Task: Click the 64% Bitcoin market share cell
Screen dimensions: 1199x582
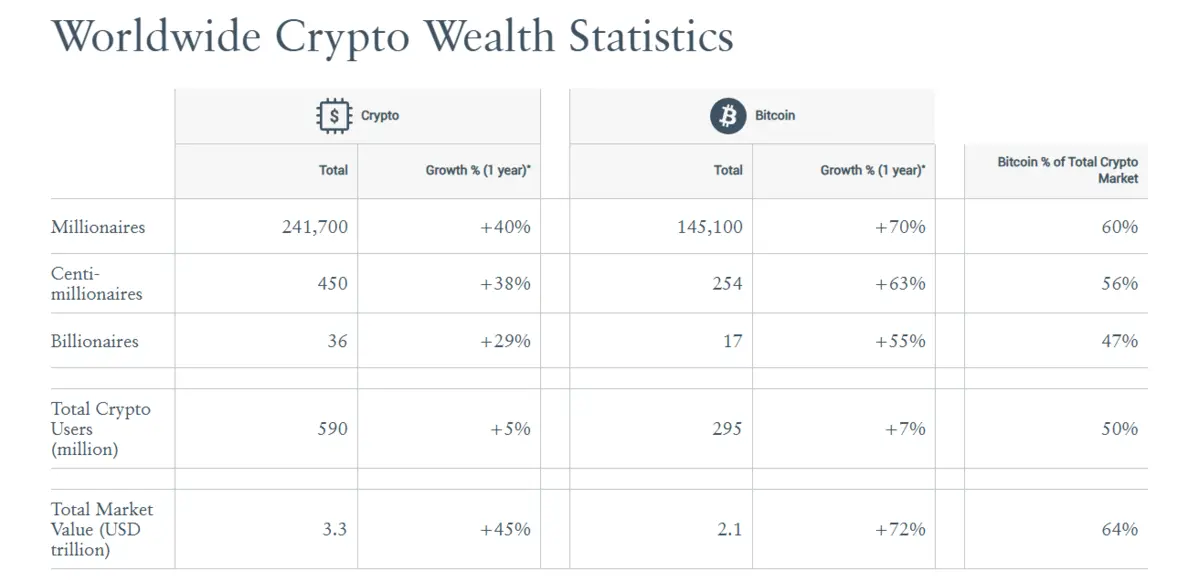Action: [1120, 529]
